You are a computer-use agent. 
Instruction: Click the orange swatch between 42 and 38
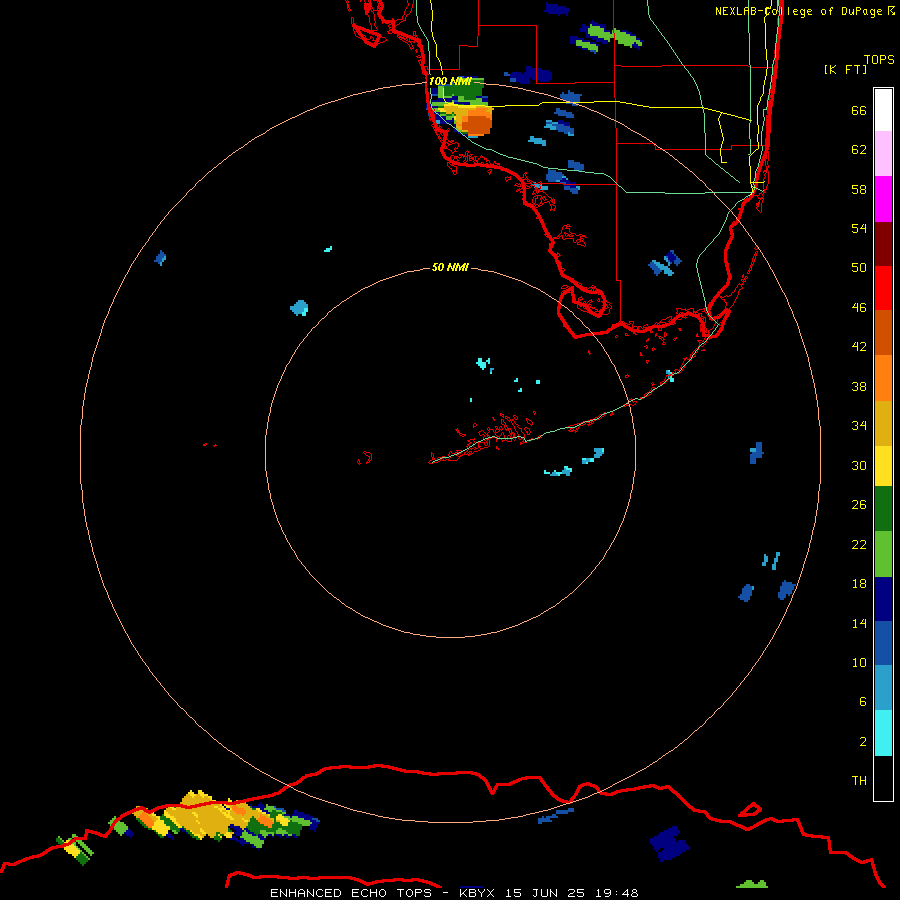point(883,378)
